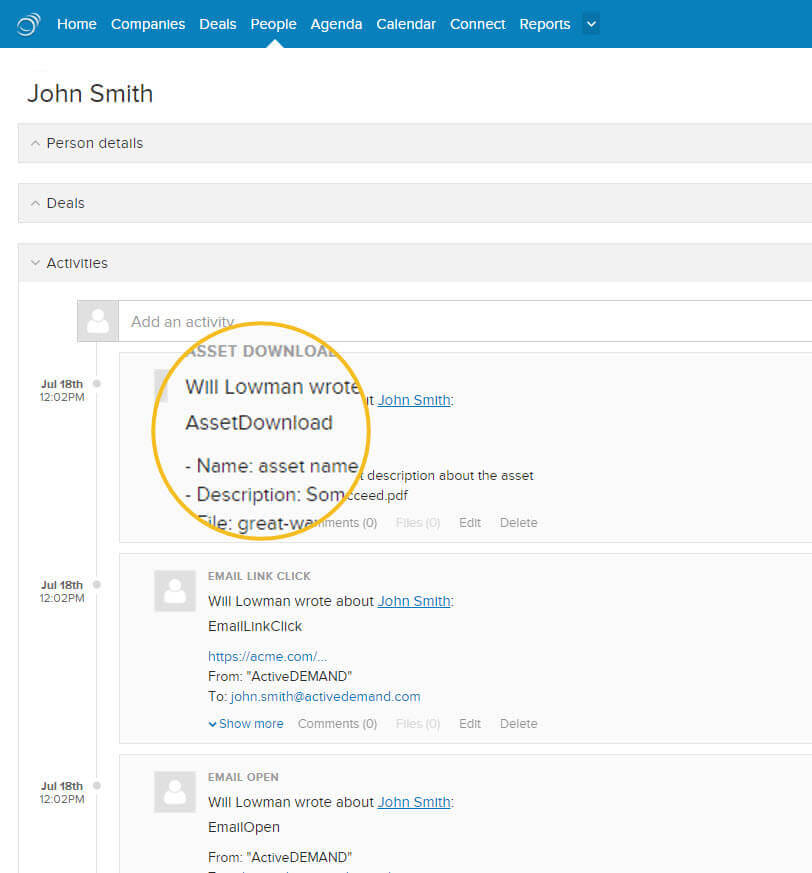Click timeline dot beside Email Link Click activity
This screenshot has width=812, height=873.
[x=97, y=585]
